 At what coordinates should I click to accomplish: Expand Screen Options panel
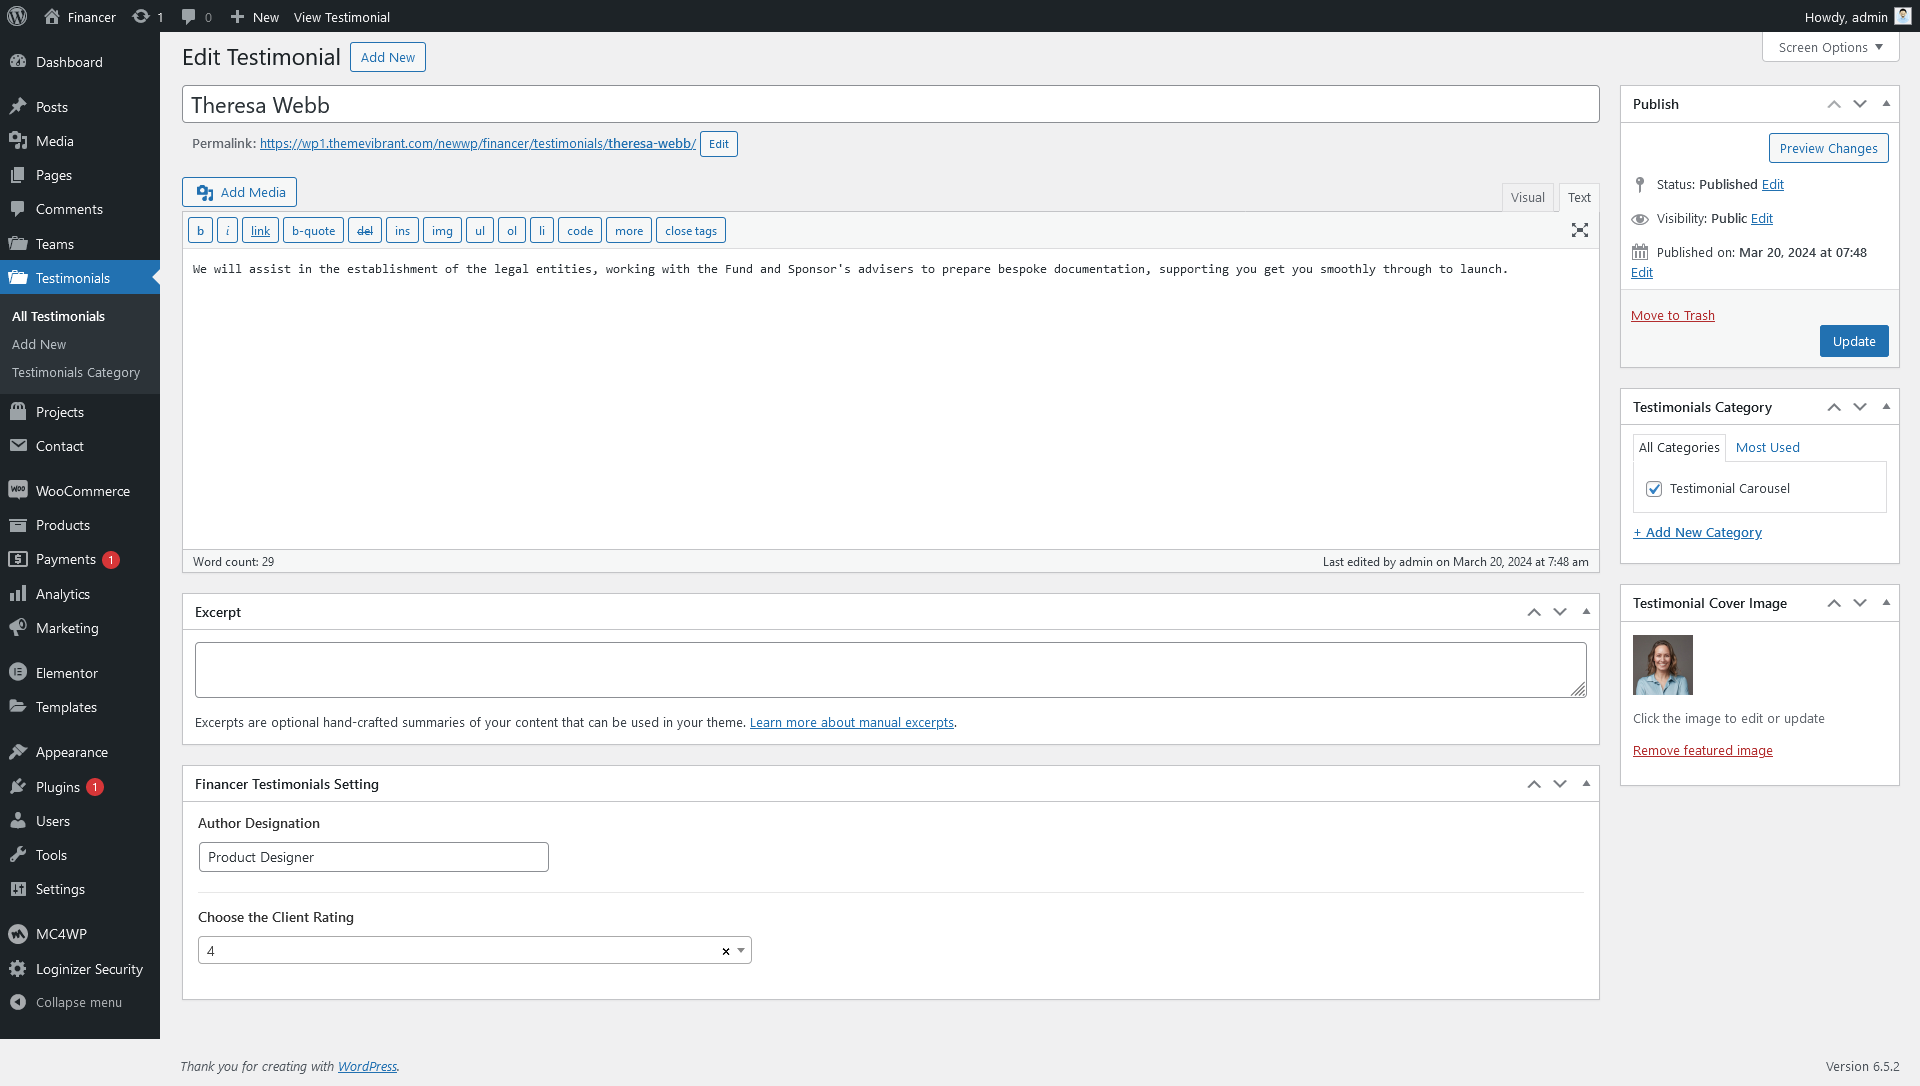click(1830, 47)
